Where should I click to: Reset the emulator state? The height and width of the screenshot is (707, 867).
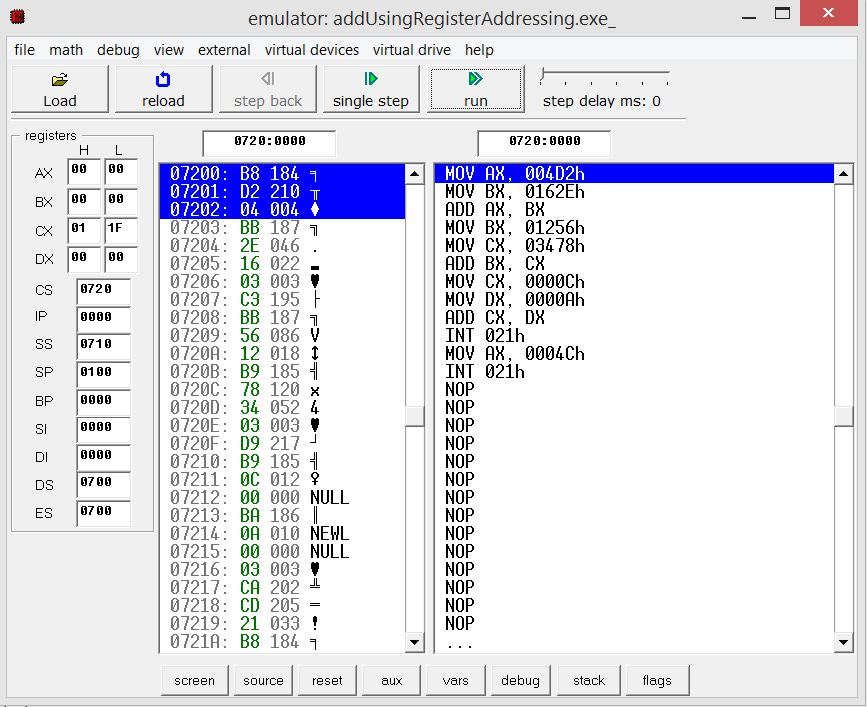click(x=327, y=680)
